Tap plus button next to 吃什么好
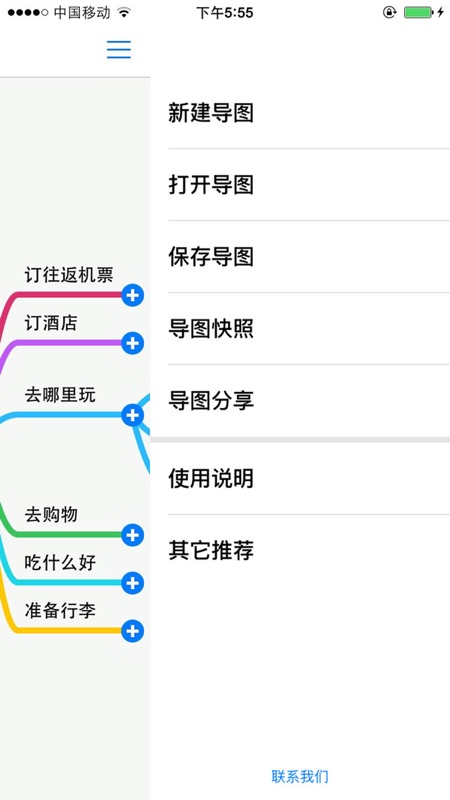The height and width of the screenshot is (800, 450). click(133, 583)
